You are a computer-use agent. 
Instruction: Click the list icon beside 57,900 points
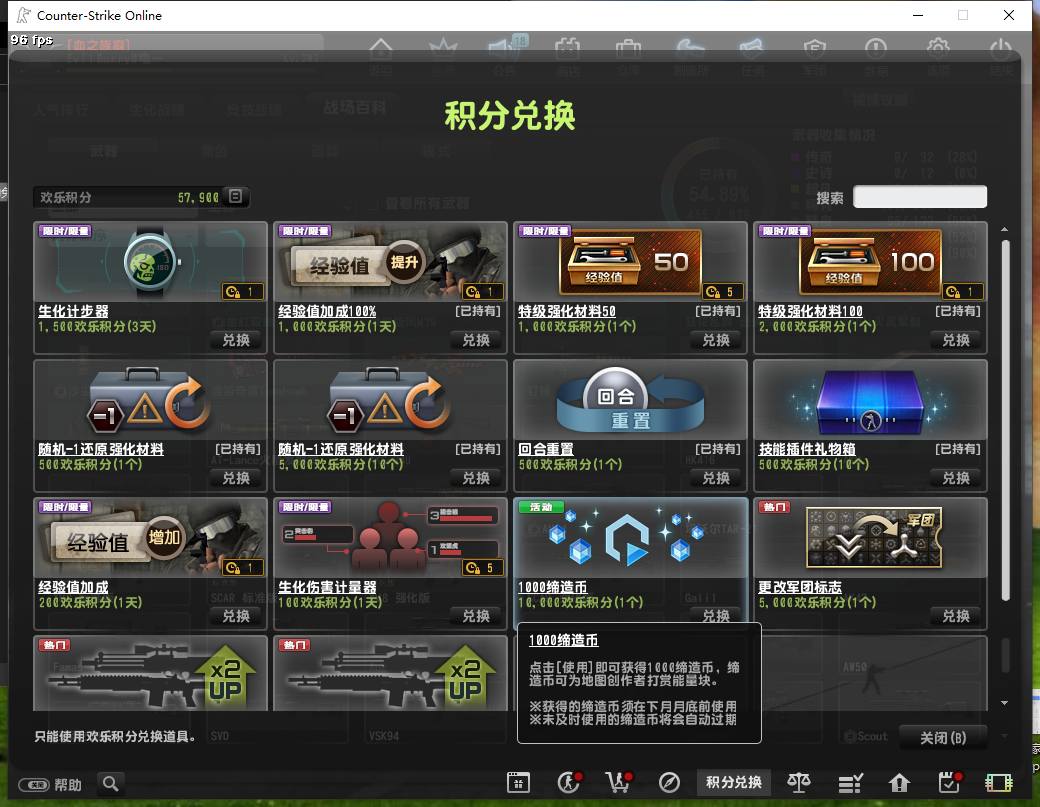(x=235, y=196)
